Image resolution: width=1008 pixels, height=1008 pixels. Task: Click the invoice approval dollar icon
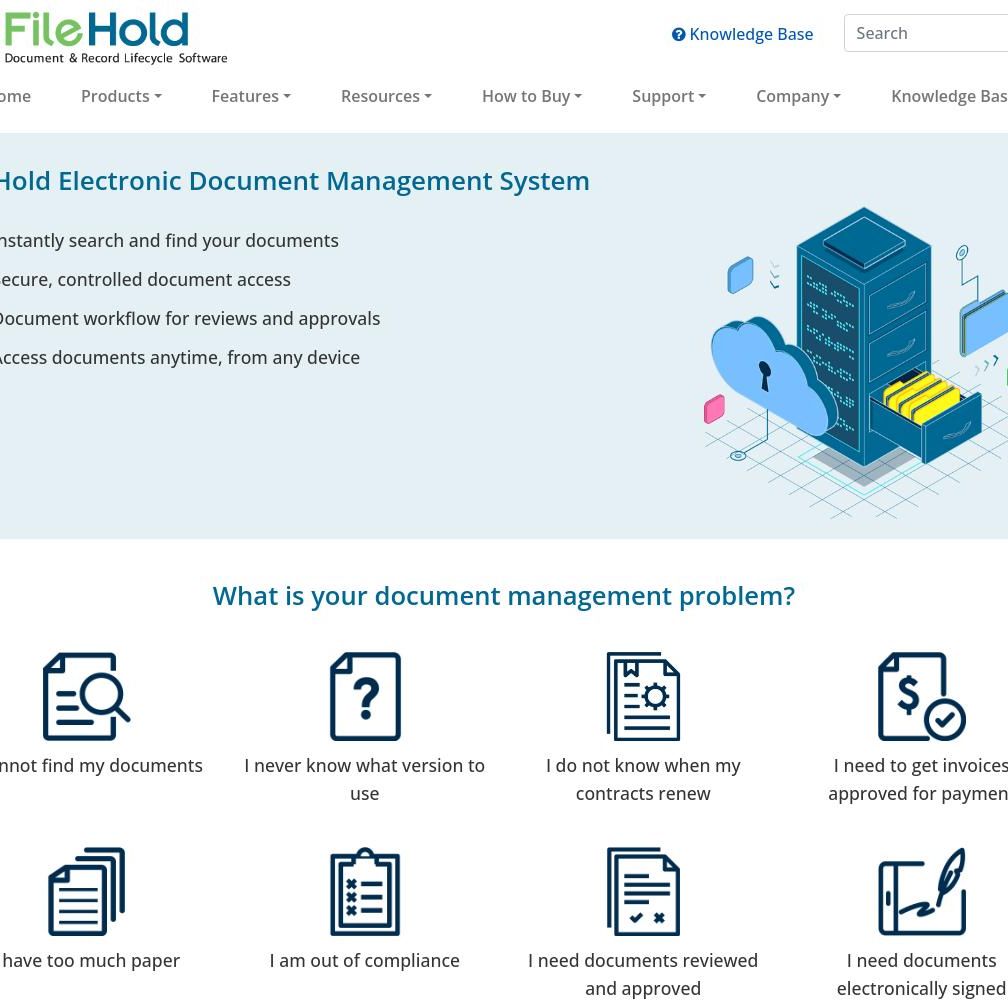coord(921,696)
